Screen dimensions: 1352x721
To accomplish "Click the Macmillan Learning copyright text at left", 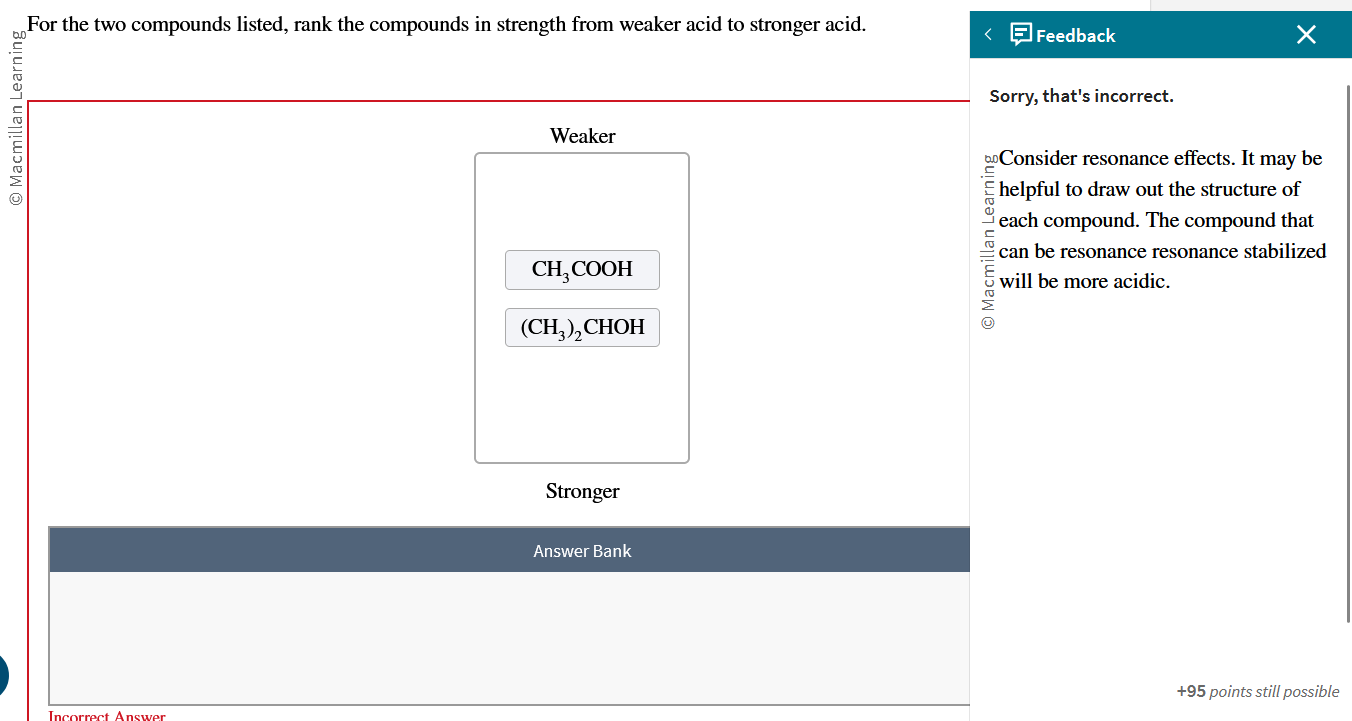I will coord(15,118).
